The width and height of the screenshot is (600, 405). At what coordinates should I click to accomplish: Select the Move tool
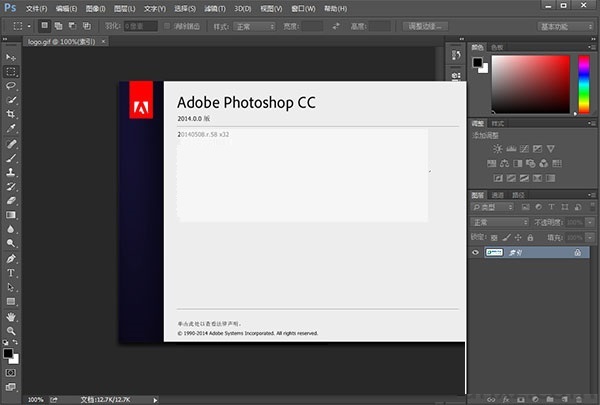pos(11,57)
